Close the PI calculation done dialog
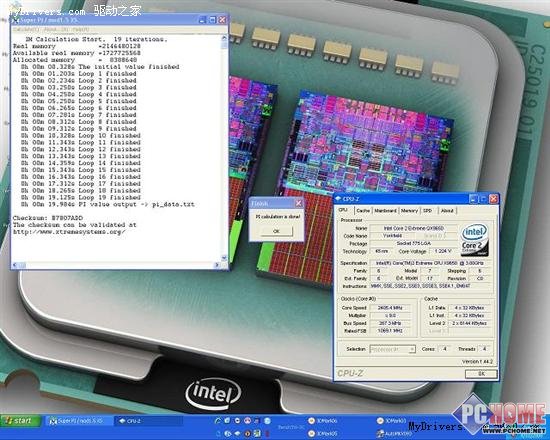This screenshot has width=550, height=440. click(298, 203)
